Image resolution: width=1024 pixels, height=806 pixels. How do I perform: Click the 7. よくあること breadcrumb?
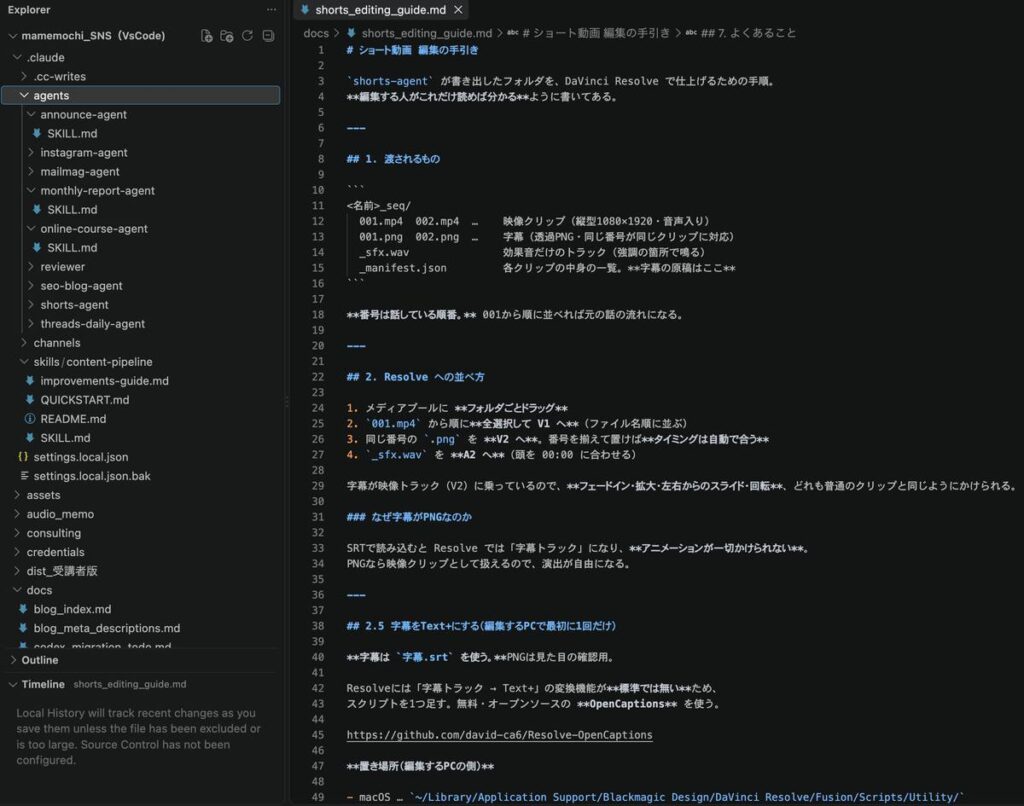click(748, 33)
